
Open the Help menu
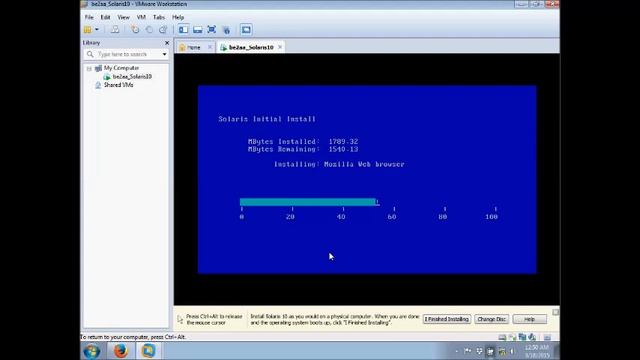tap(178, 17)
